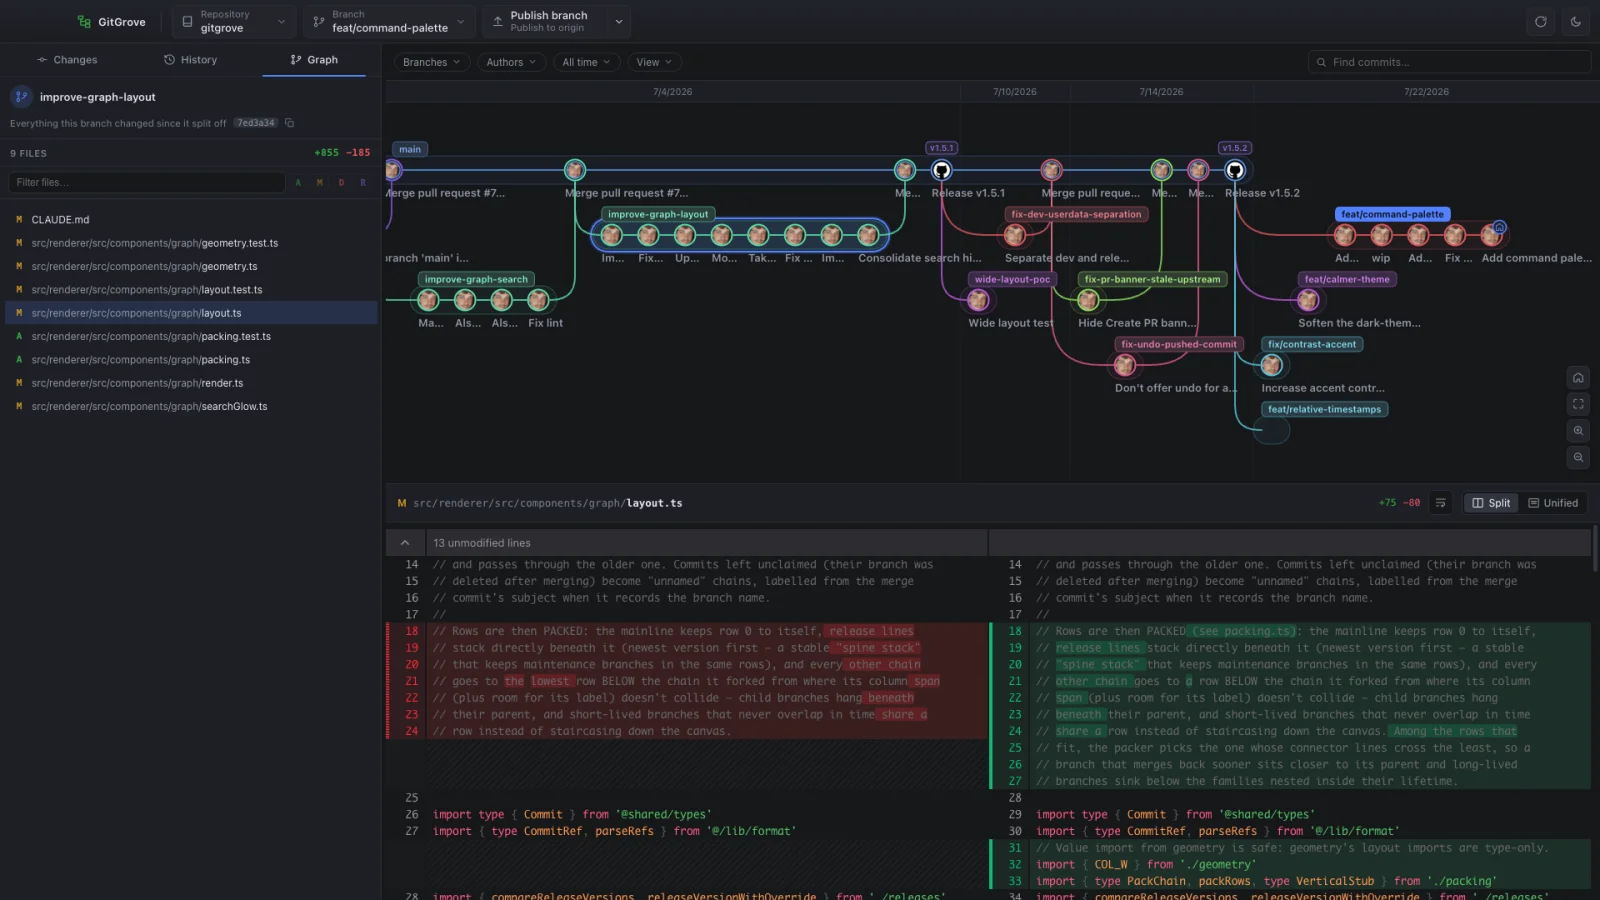Click the Fix lint commit node

[x=538, y=300]
